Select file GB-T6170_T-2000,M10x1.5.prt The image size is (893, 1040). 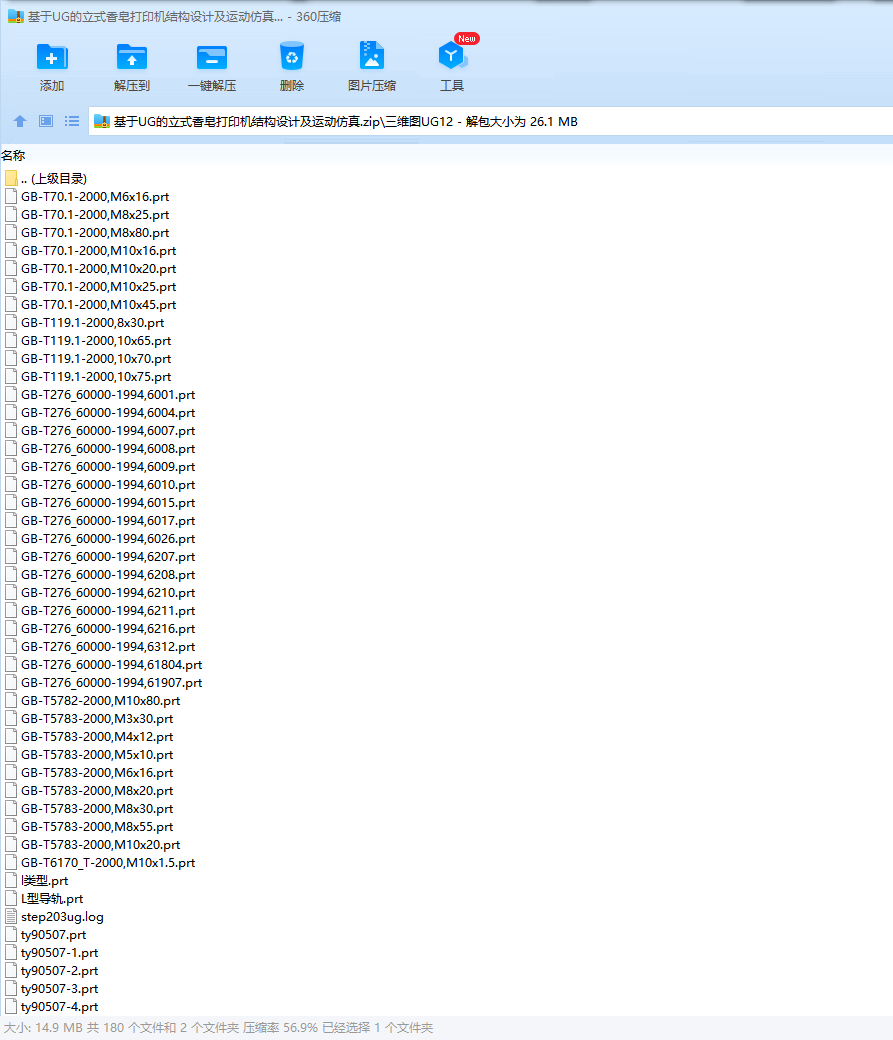(108, 863)
